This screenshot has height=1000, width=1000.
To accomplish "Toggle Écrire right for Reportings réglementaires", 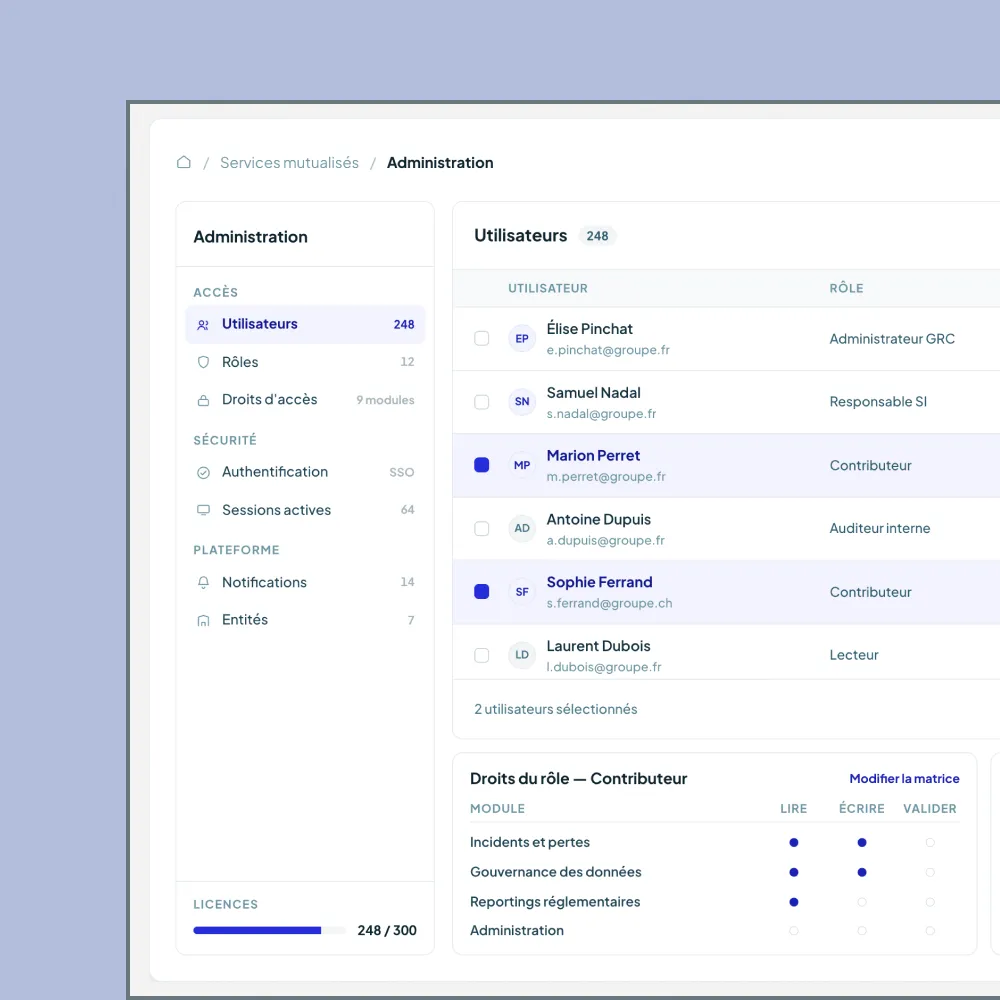I will click(x=862, y=902).
